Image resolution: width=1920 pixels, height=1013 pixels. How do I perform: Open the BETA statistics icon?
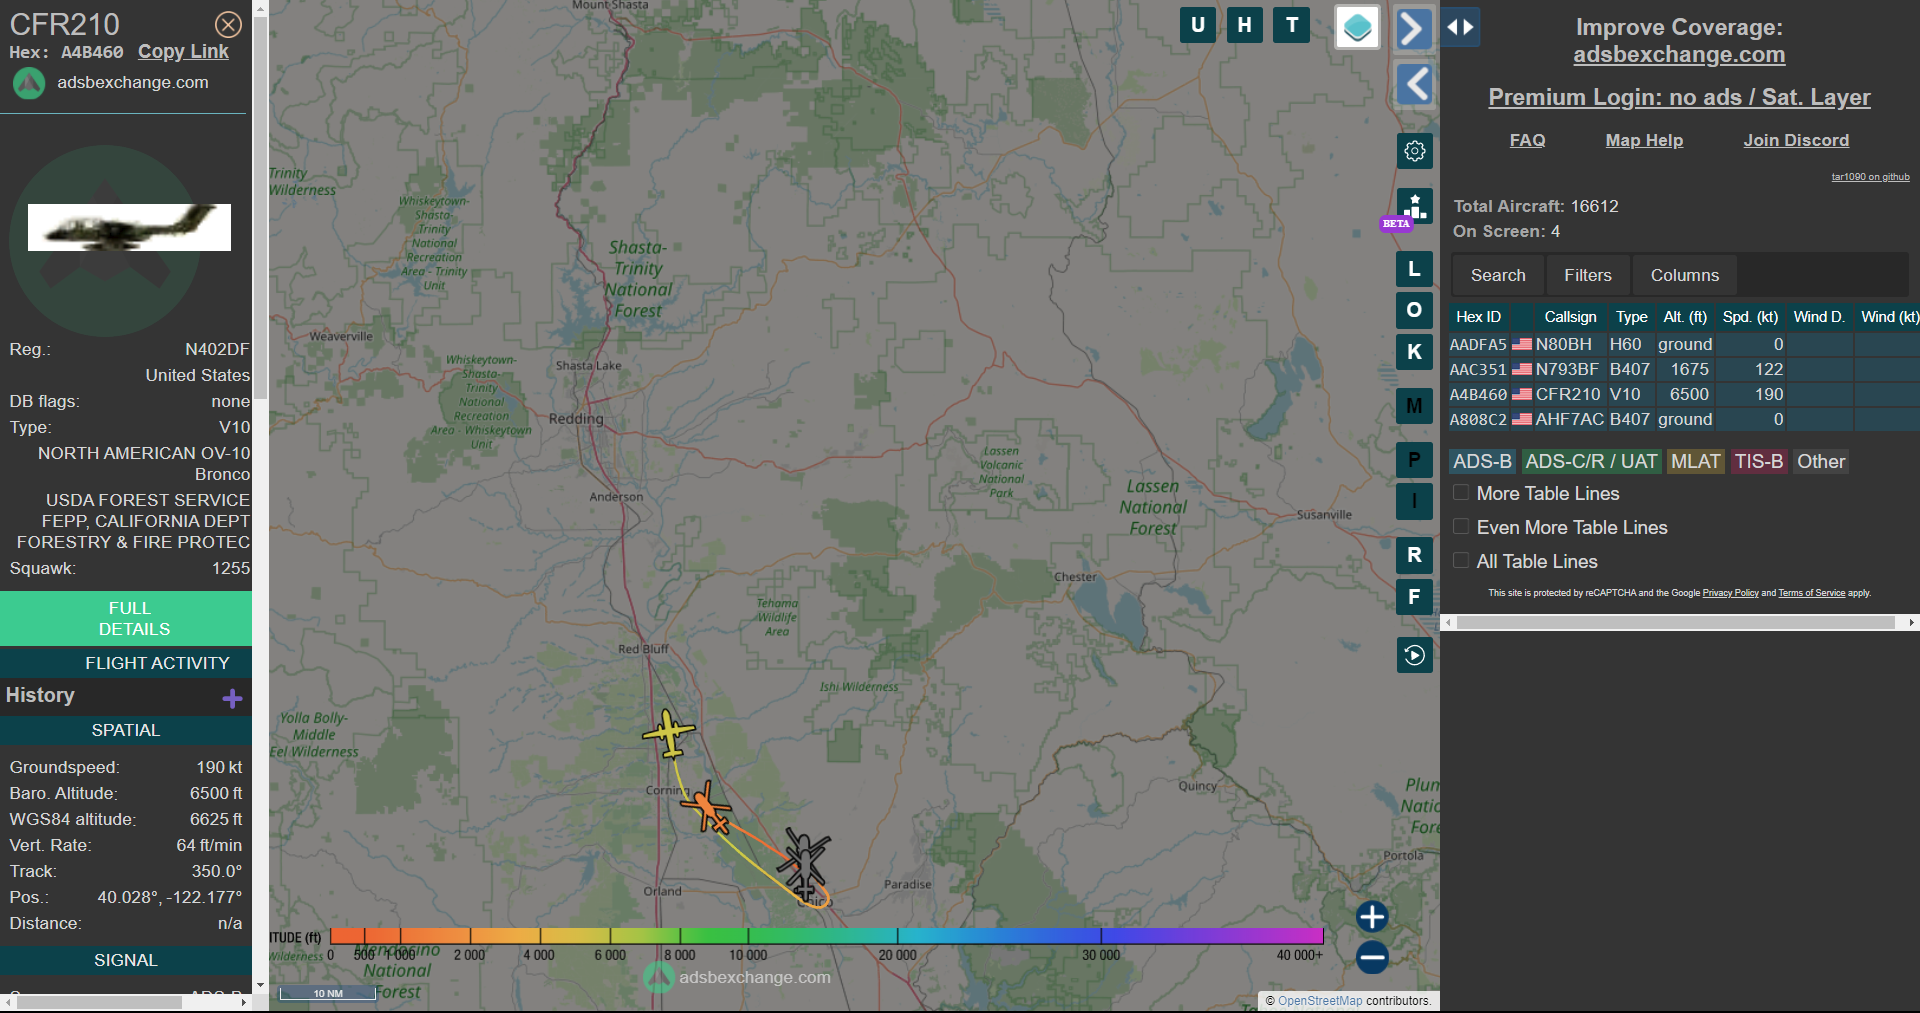pos(1414,206)
